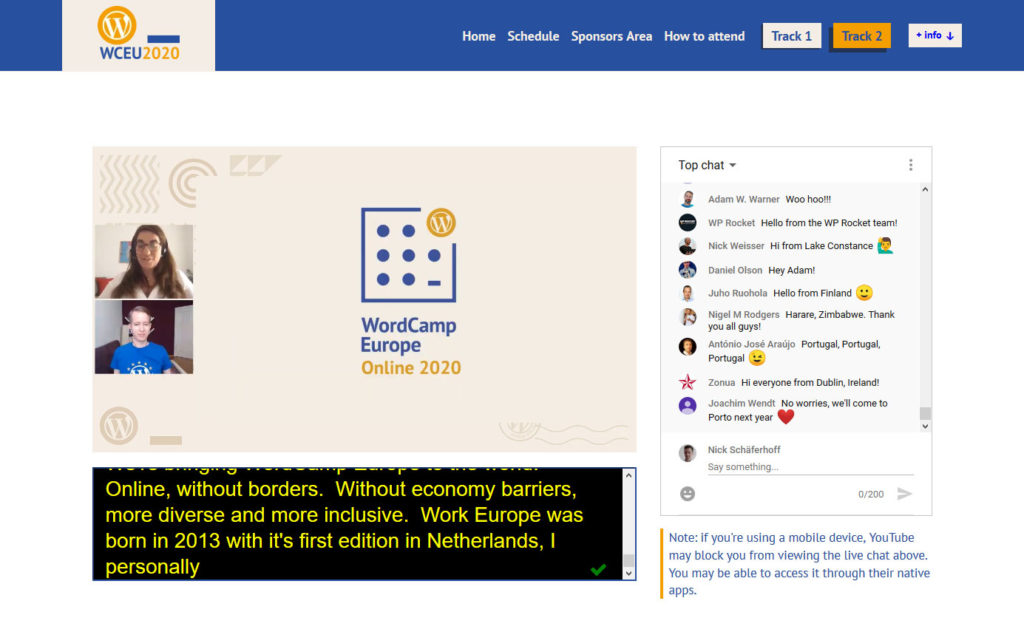Click Nigel M Rodgers' avatar
Image resolution: width=1024 pixels, height=632 pixels.
(x=687, y=317)
